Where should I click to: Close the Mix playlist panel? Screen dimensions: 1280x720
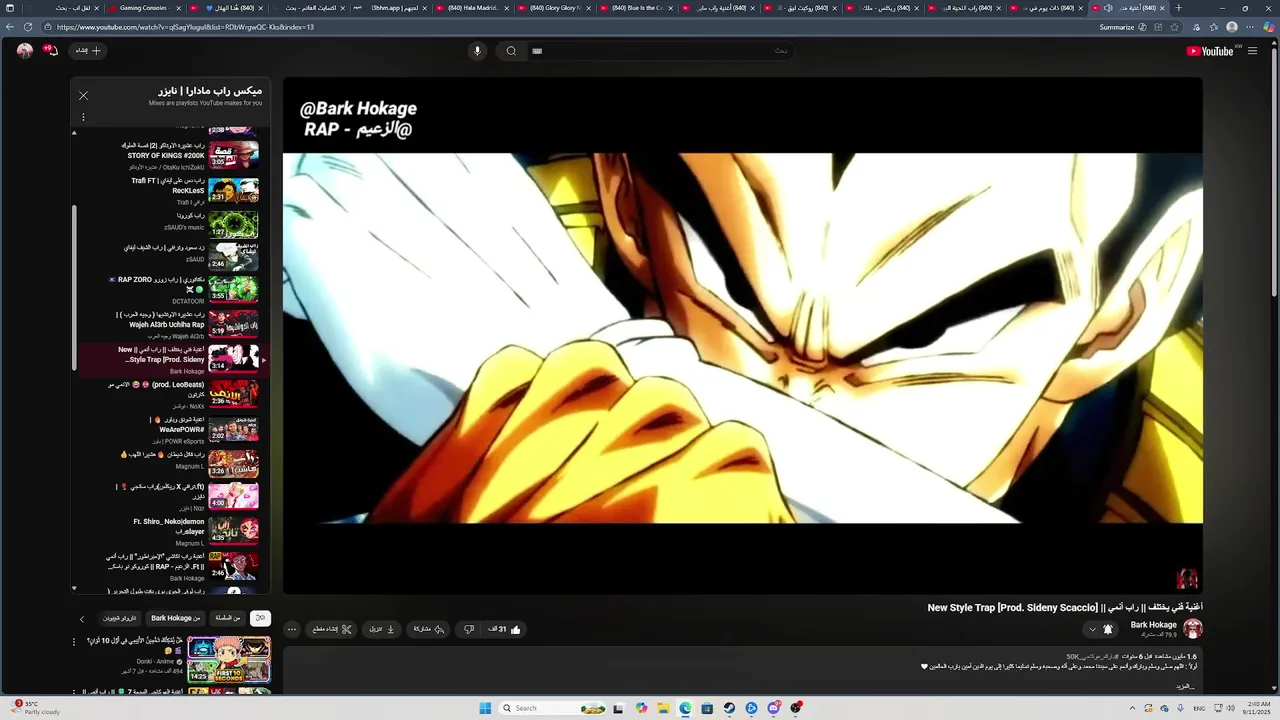83,96
